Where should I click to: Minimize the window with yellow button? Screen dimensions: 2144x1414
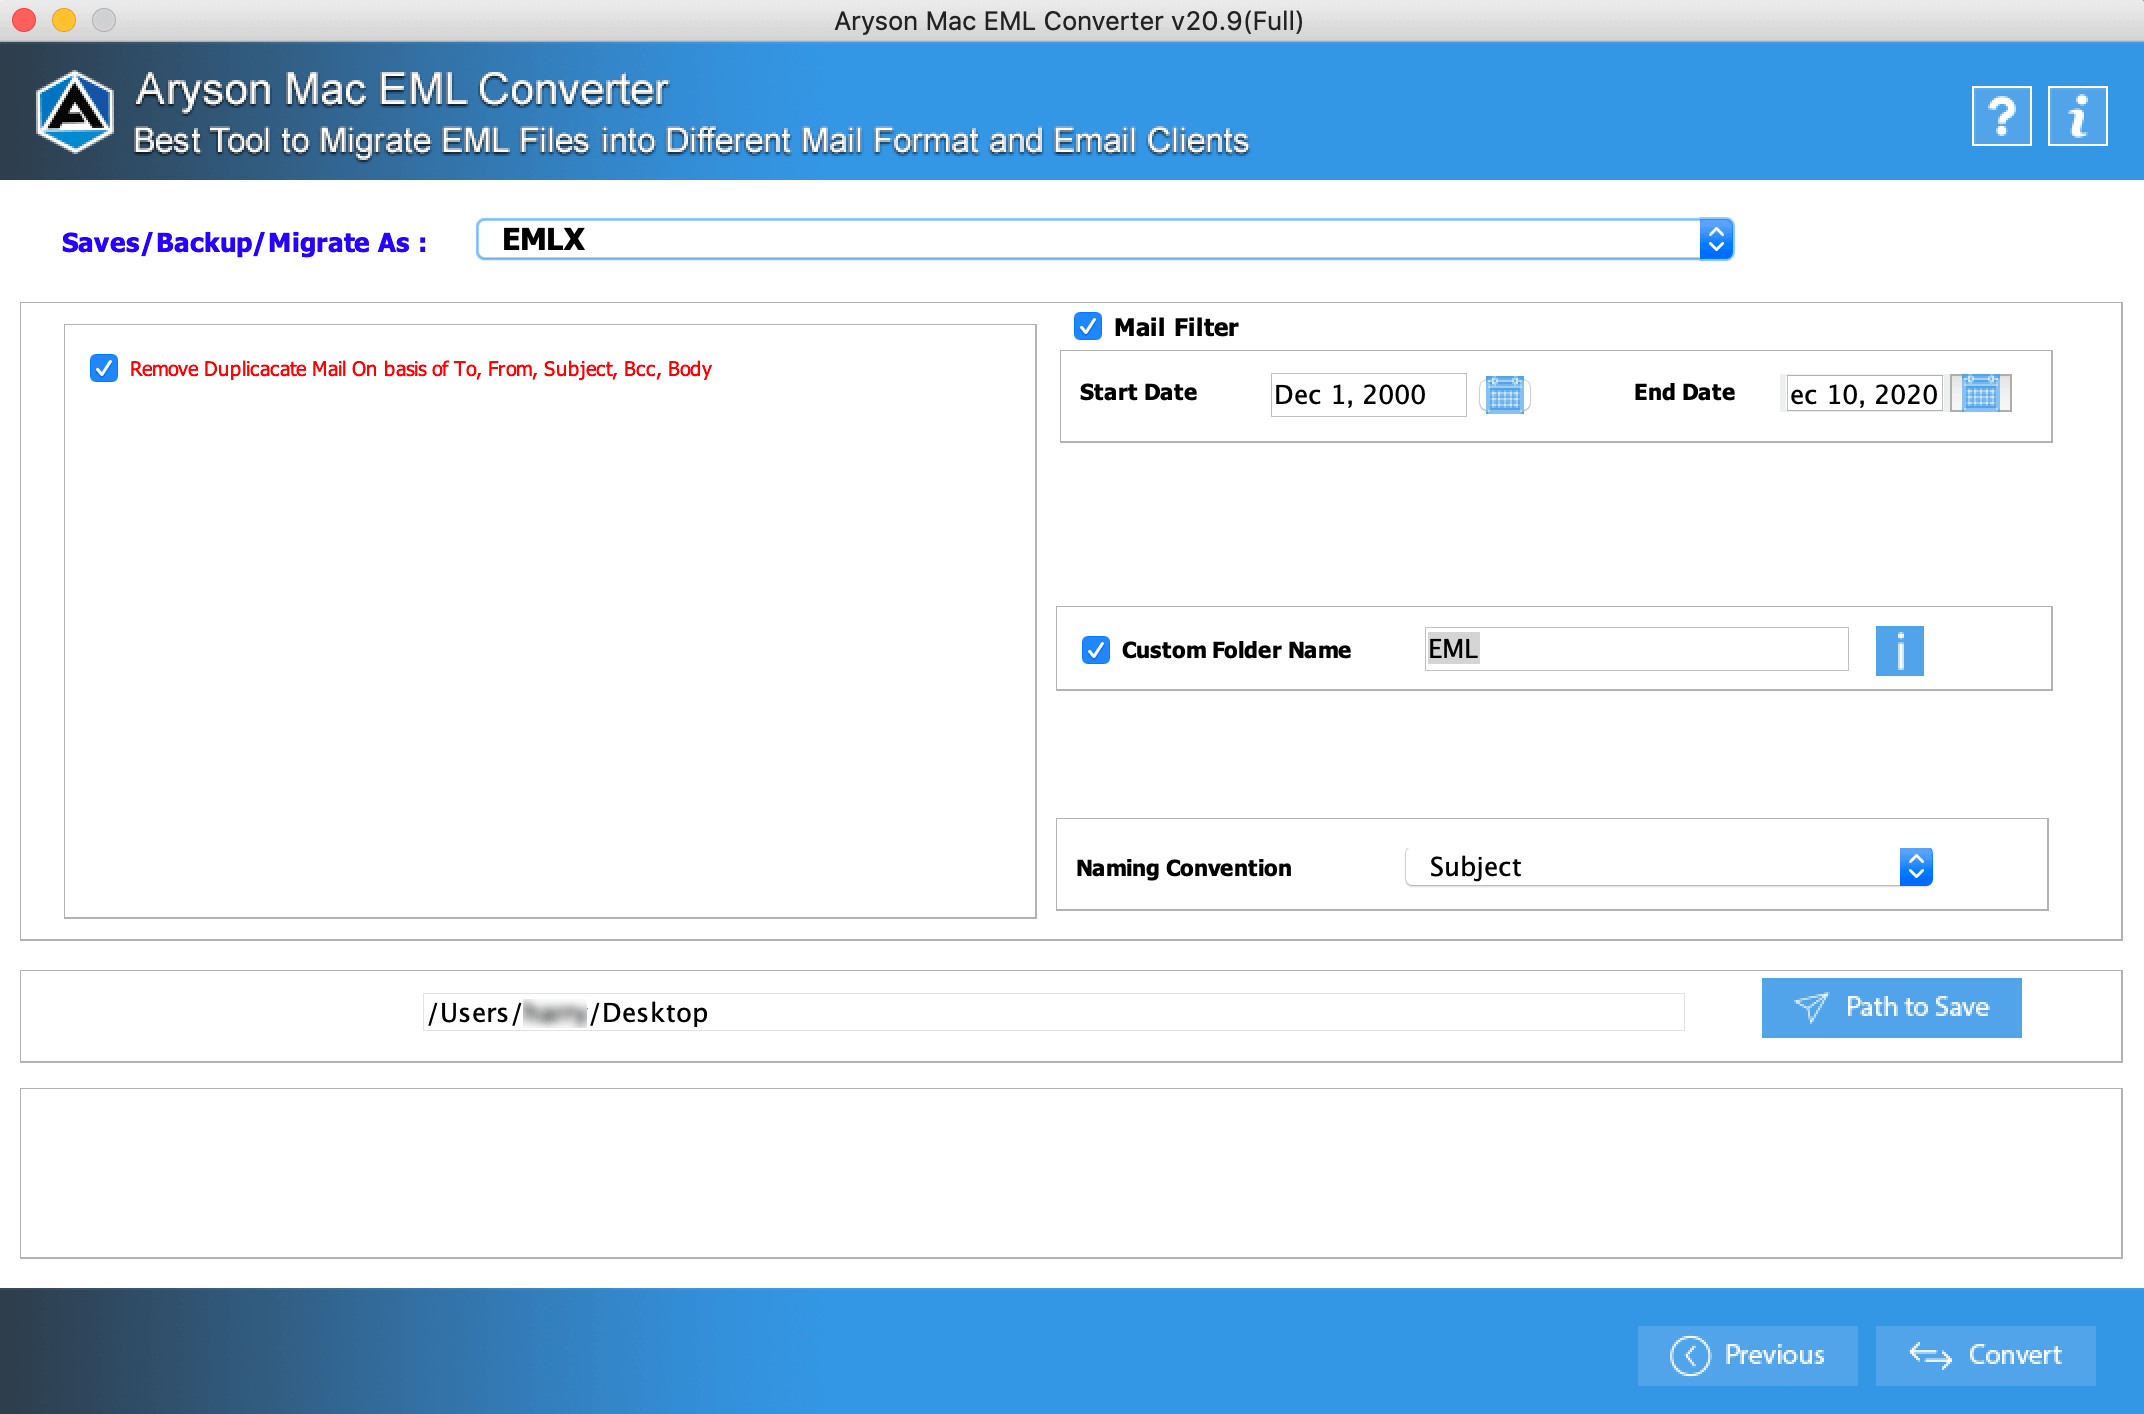tap(64, 20)
